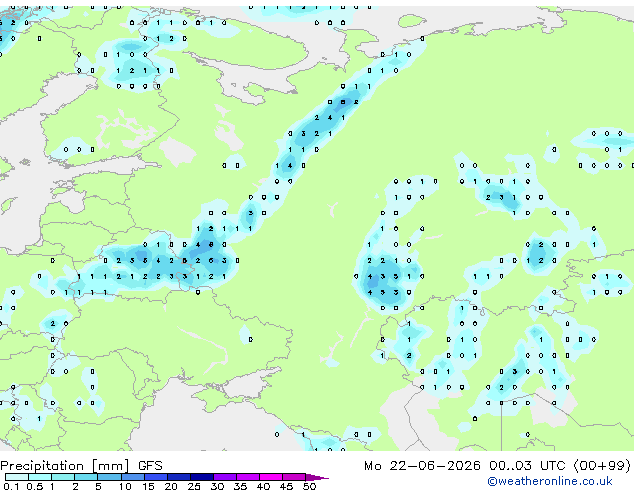Click the "25" legend scale label
The height and width of the screenshot is (490, 634).
coord(194,486)
